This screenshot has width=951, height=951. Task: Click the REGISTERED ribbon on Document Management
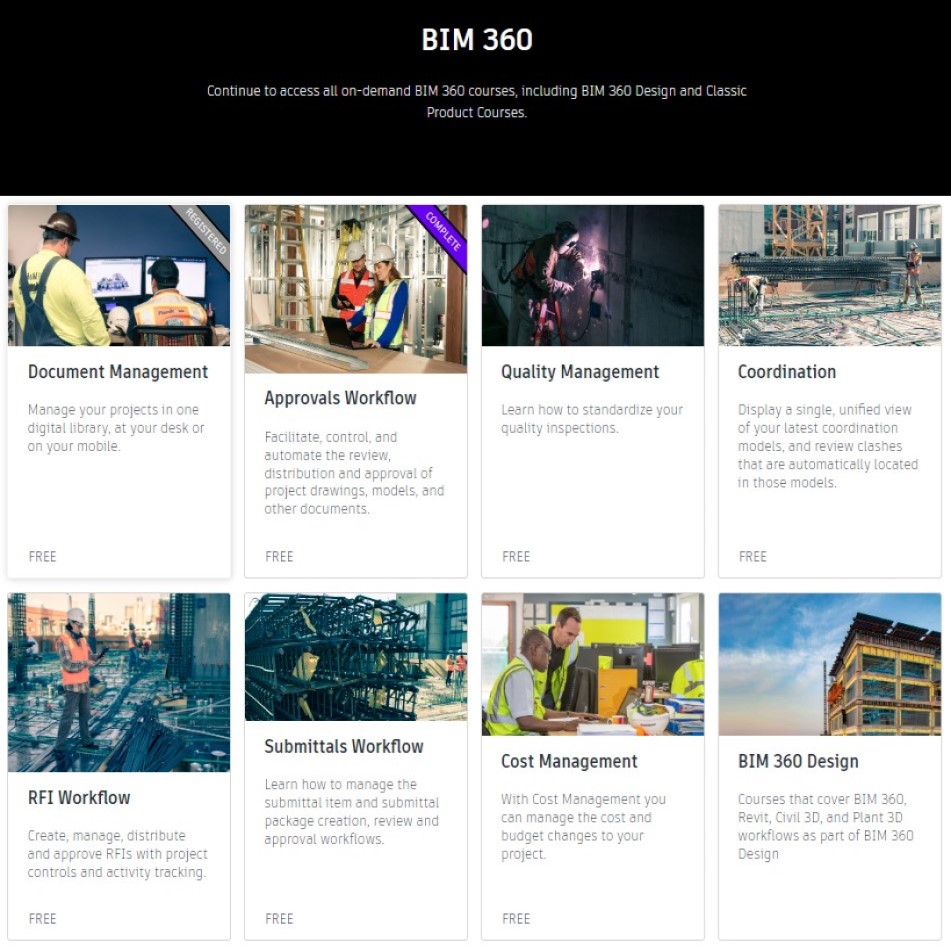[x=205, y=231]
